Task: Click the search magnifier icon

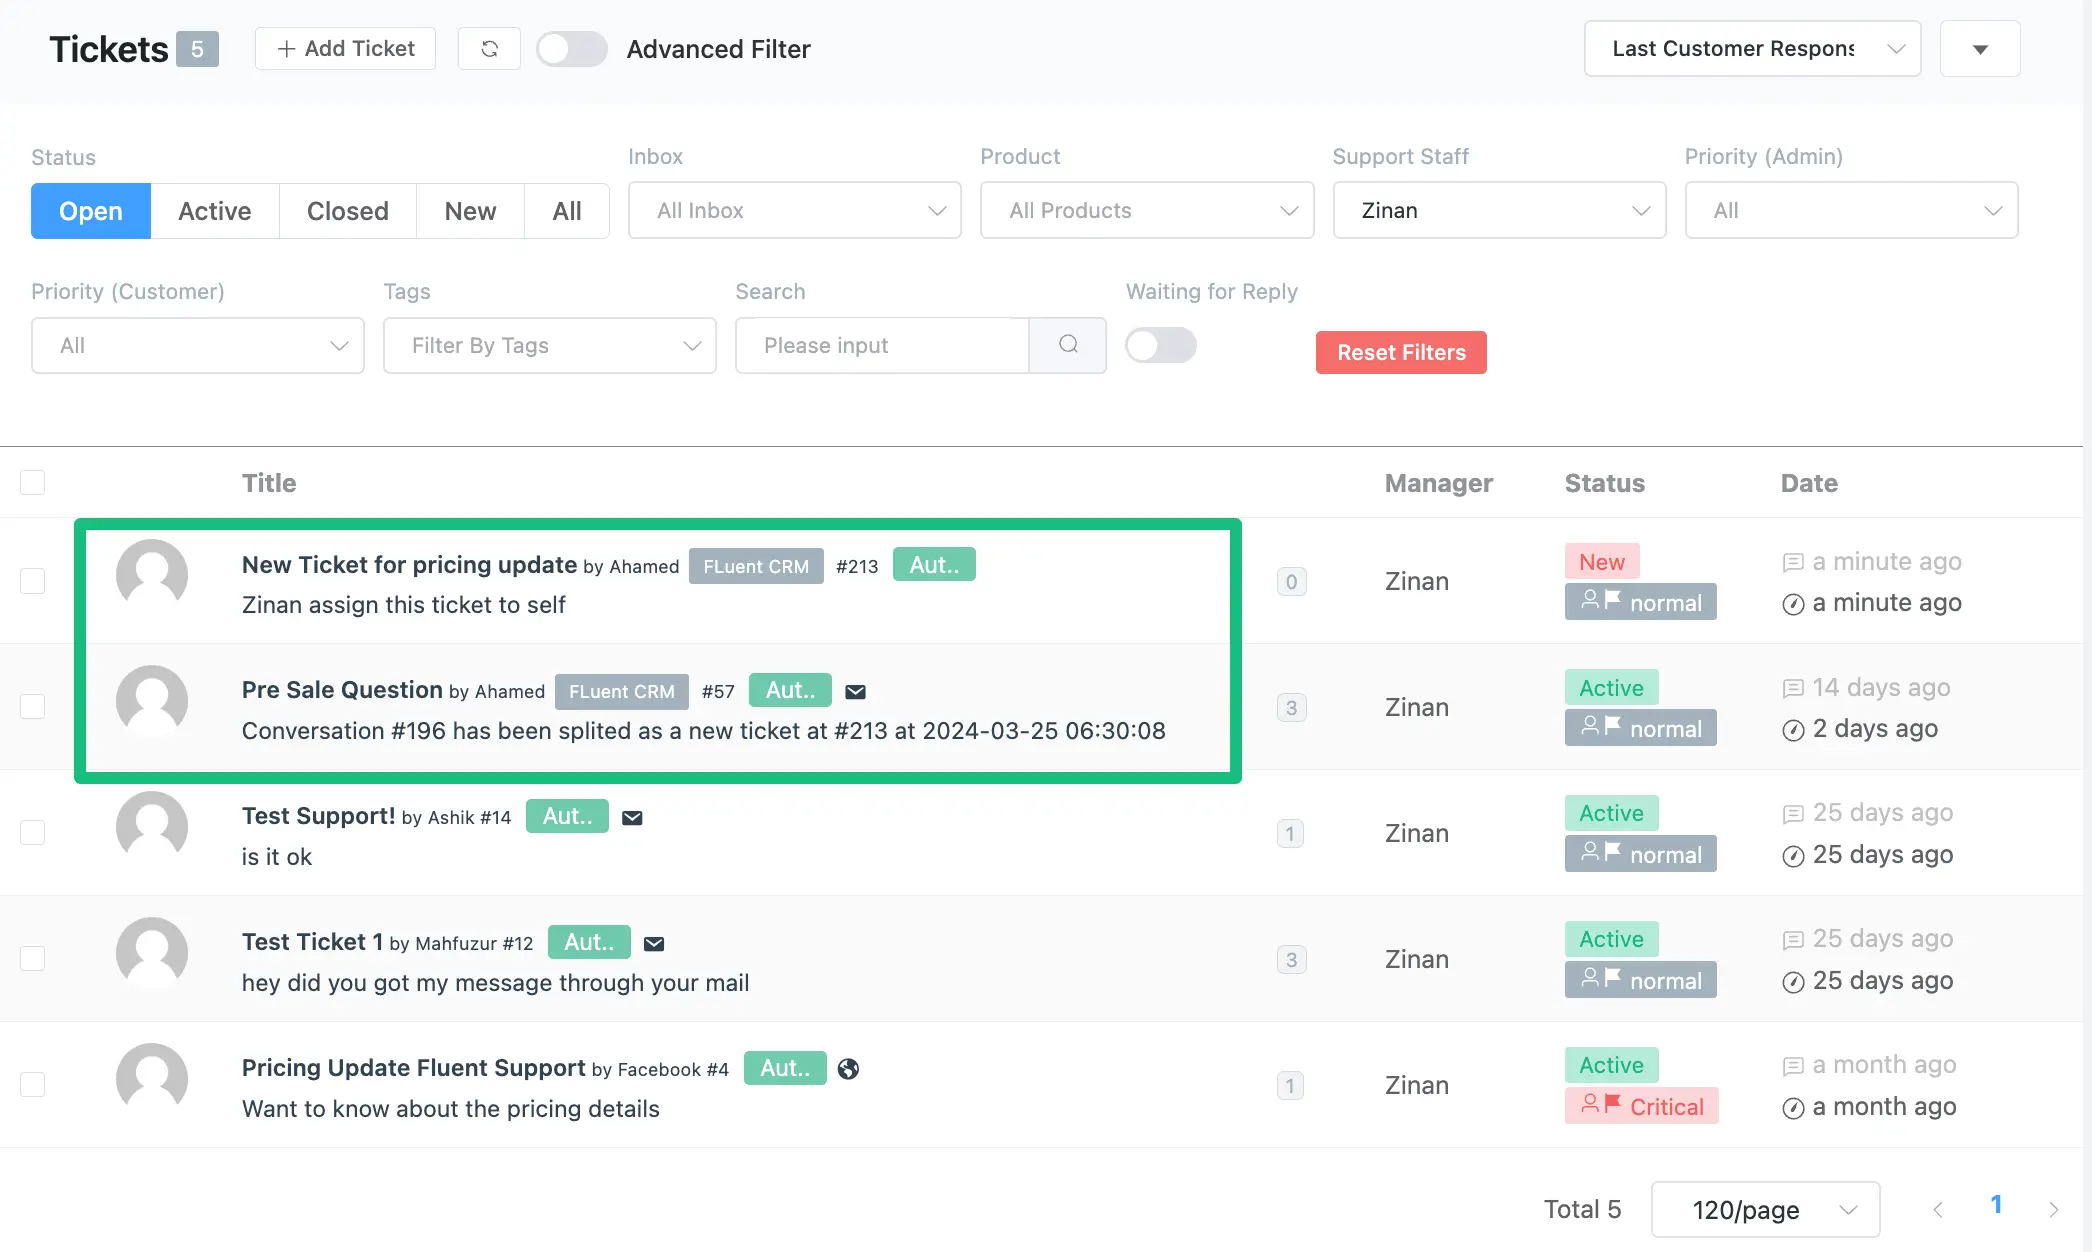Action: (1068, 345)
